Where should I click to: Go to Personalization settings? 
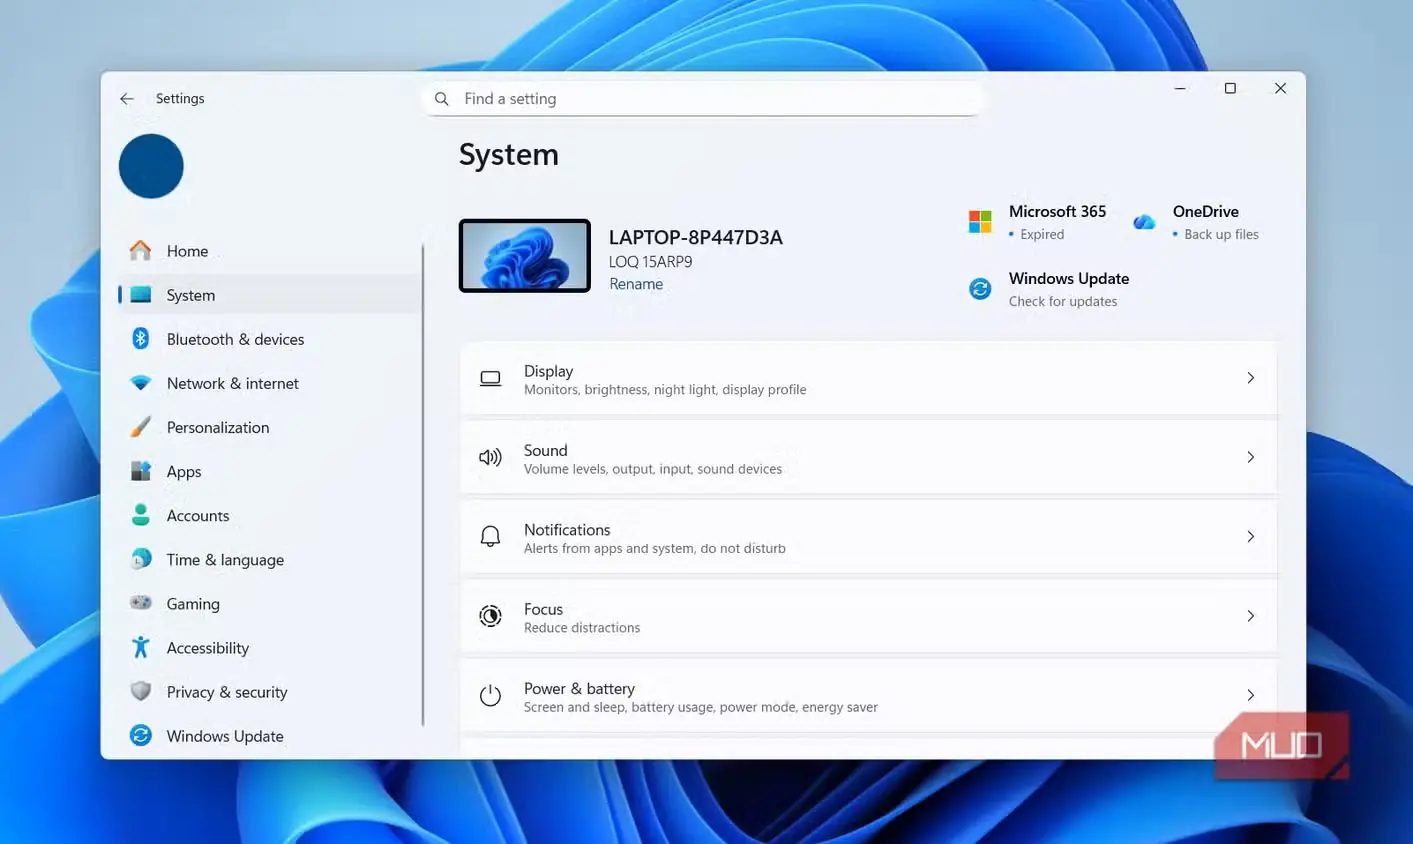click(x=218, y=427)
